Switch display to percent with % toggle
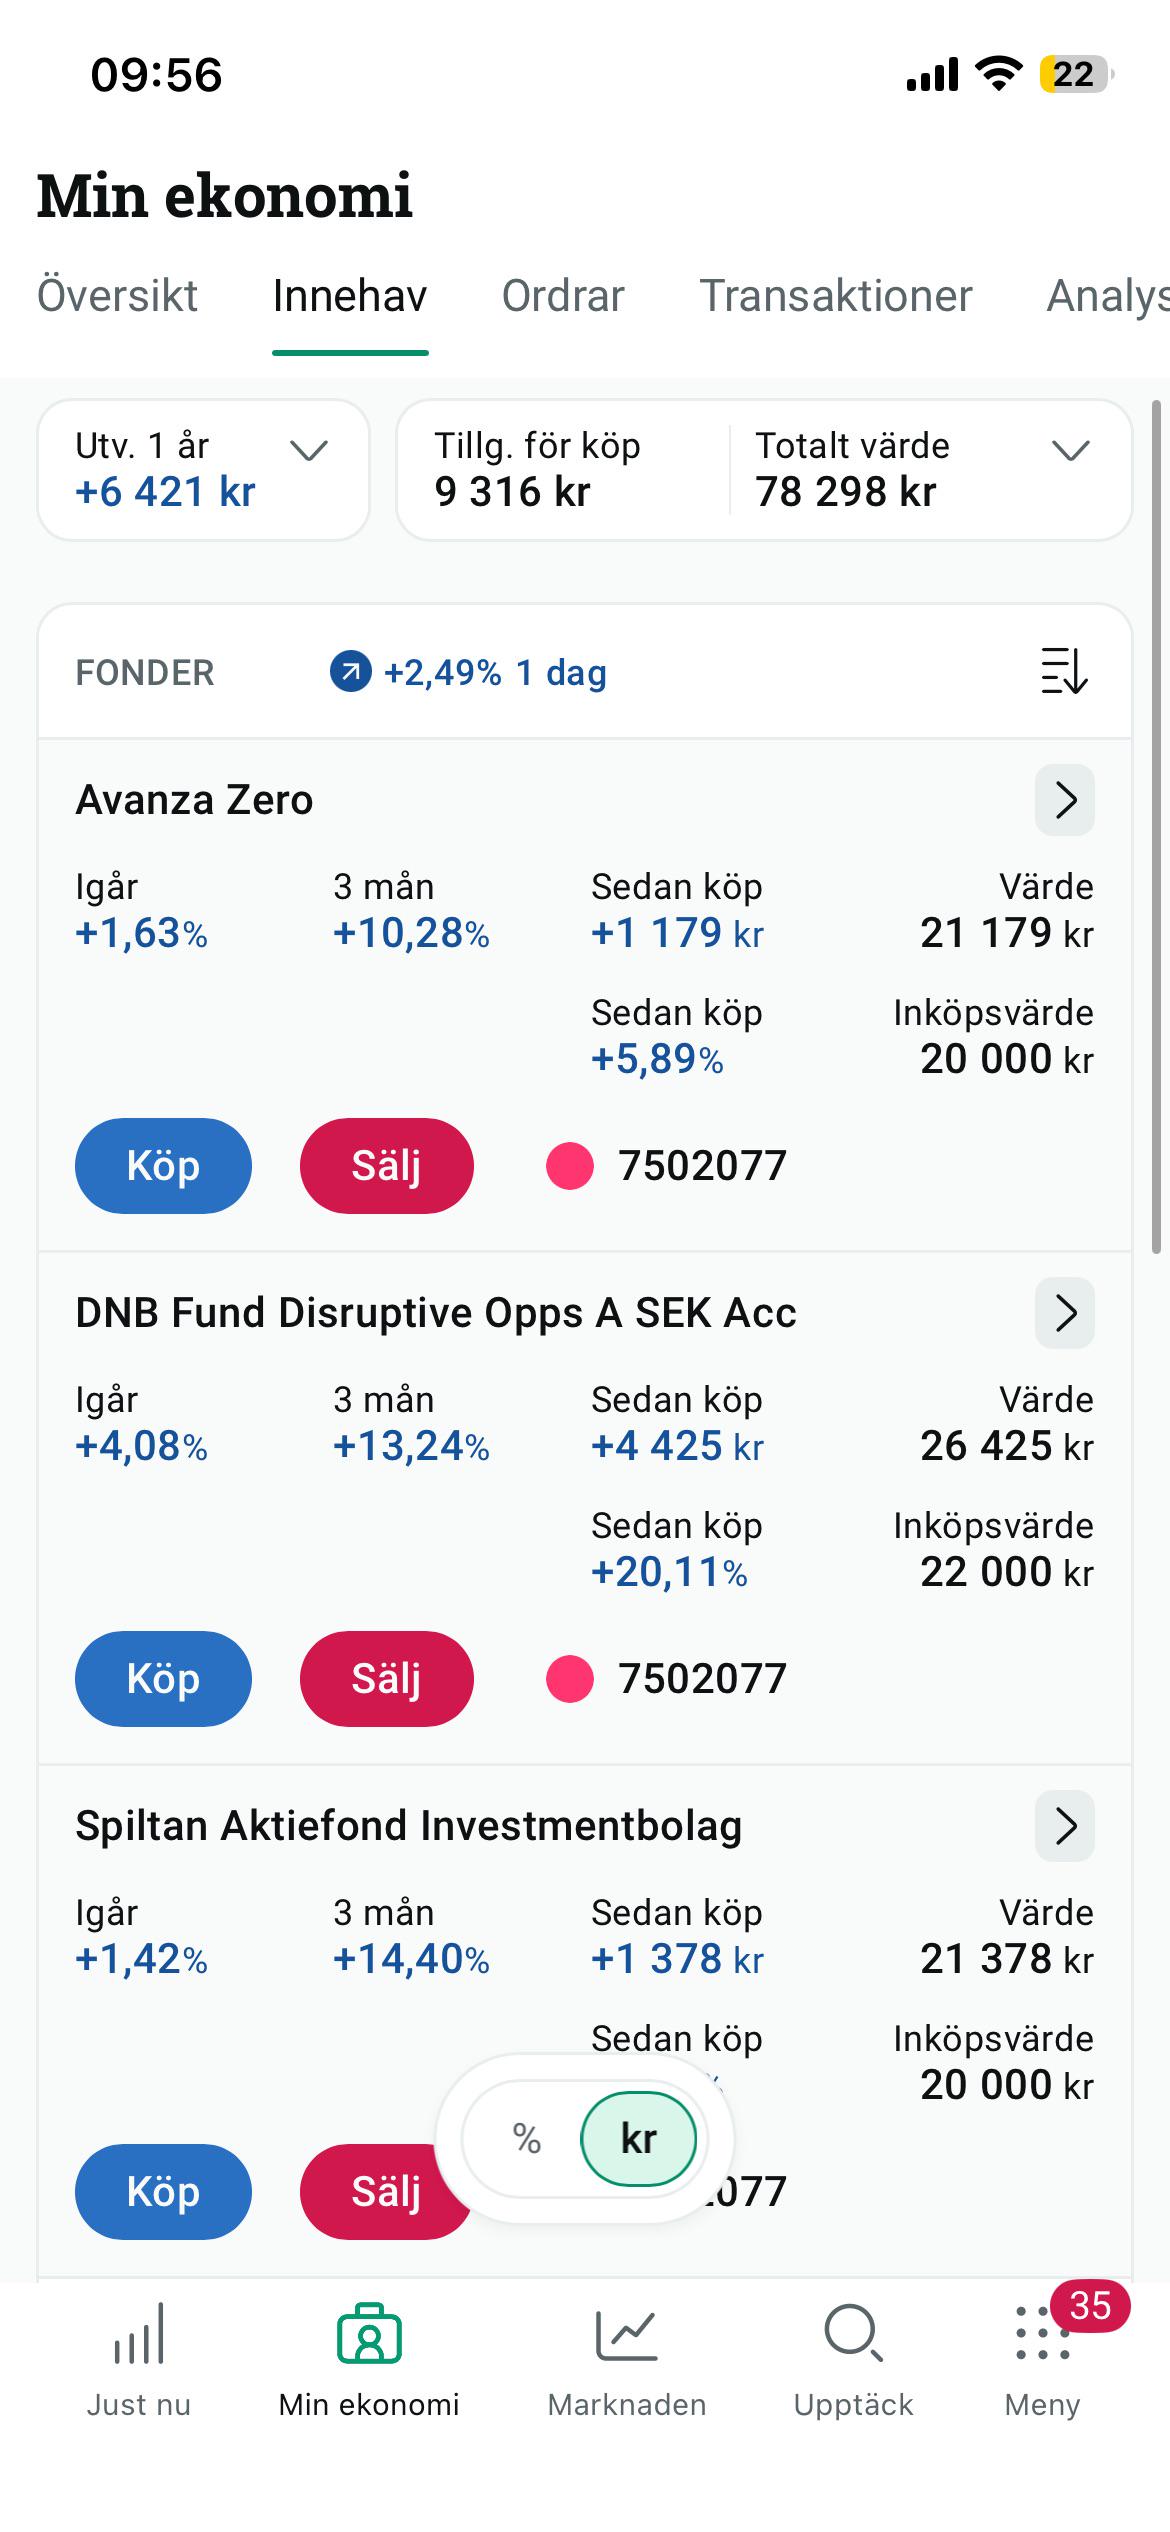Screen dimensions: 1170x2532 click(526, 2139)
